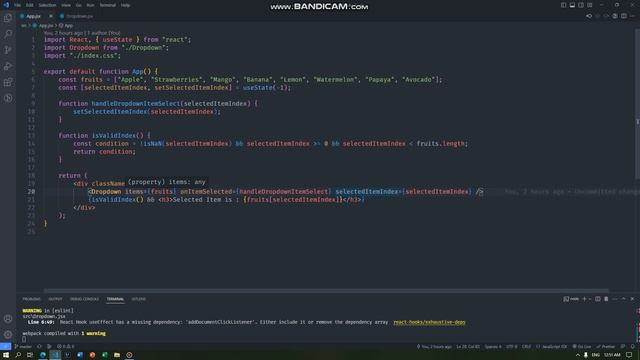Kill the terminal with trash icon
Viewport: 640px width, 360px height.
click(x=606, y=299)
